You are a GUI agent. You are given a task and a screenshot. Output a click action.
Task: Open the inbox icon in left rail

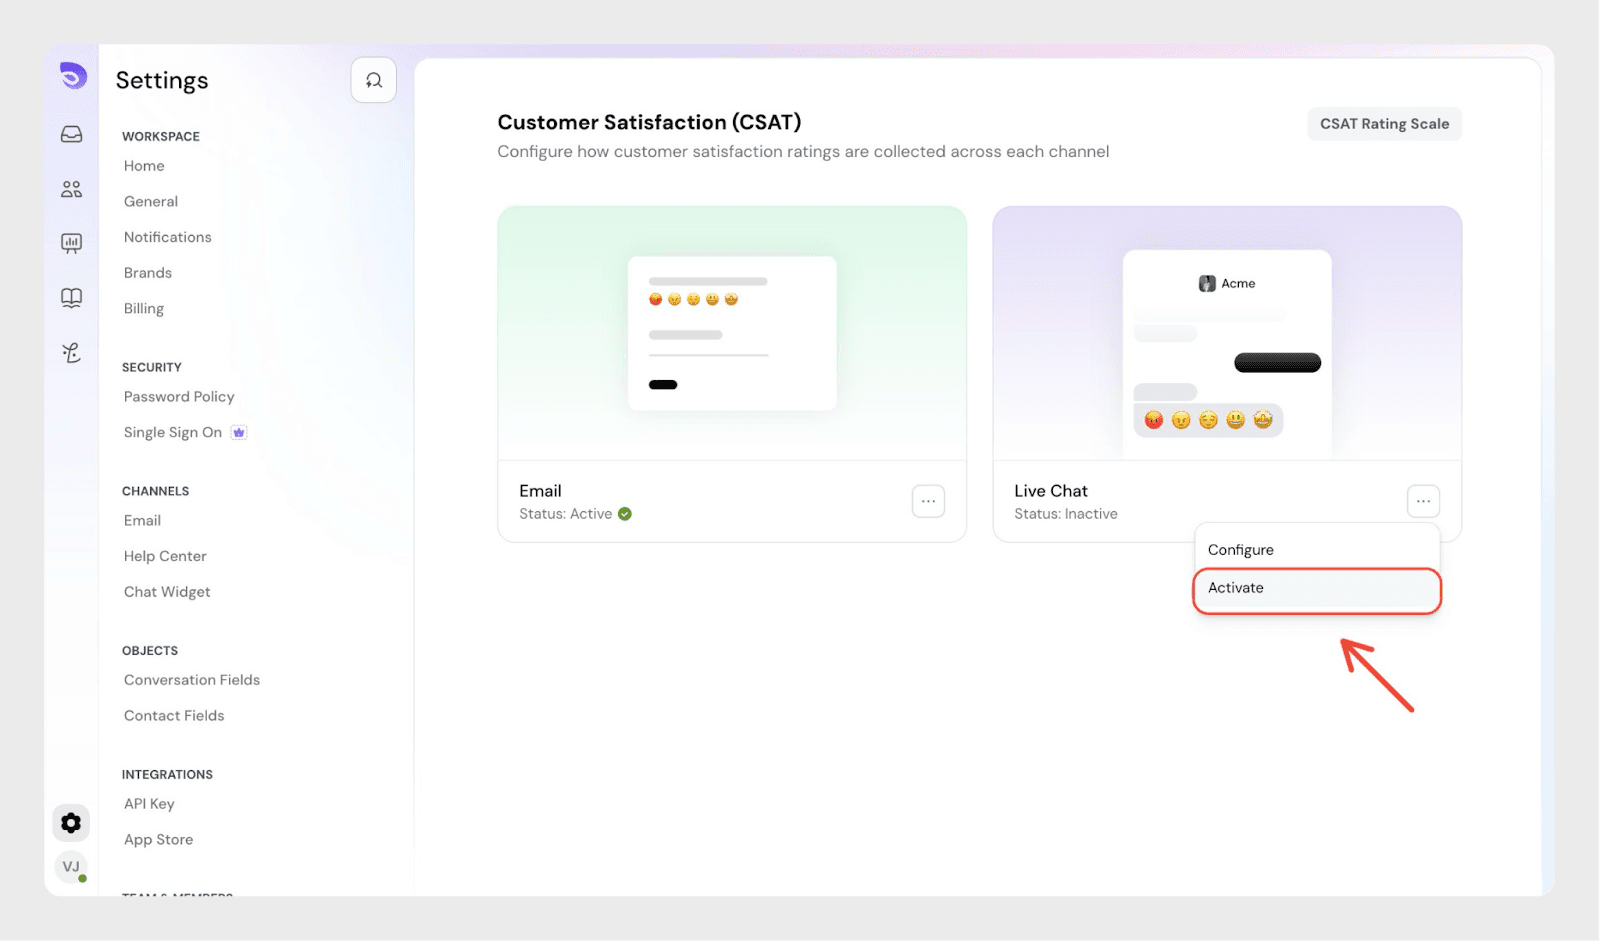click(71, 134)
